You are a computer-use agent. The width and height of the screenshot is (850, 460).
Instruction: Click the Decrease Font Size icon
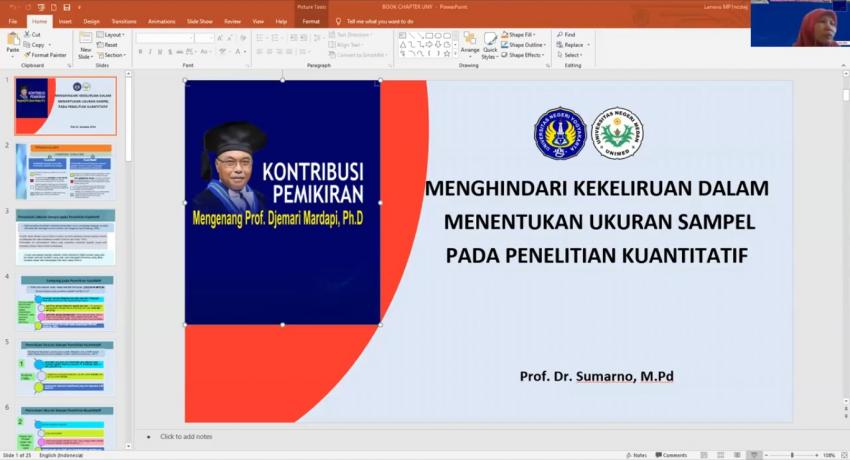(x=231, y=38)
